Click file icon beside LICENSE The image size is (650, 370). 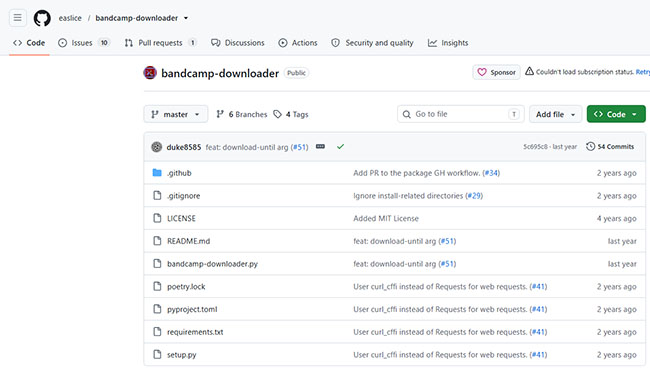click(157, 218)
